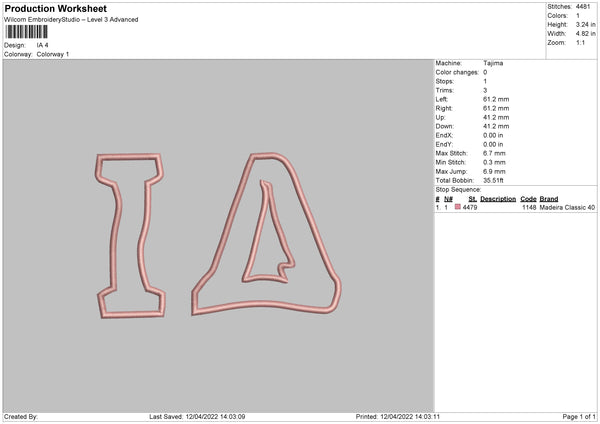Select the Madeira Classic 40 brand entry
The image size is (600, 424).
[567, 208]
